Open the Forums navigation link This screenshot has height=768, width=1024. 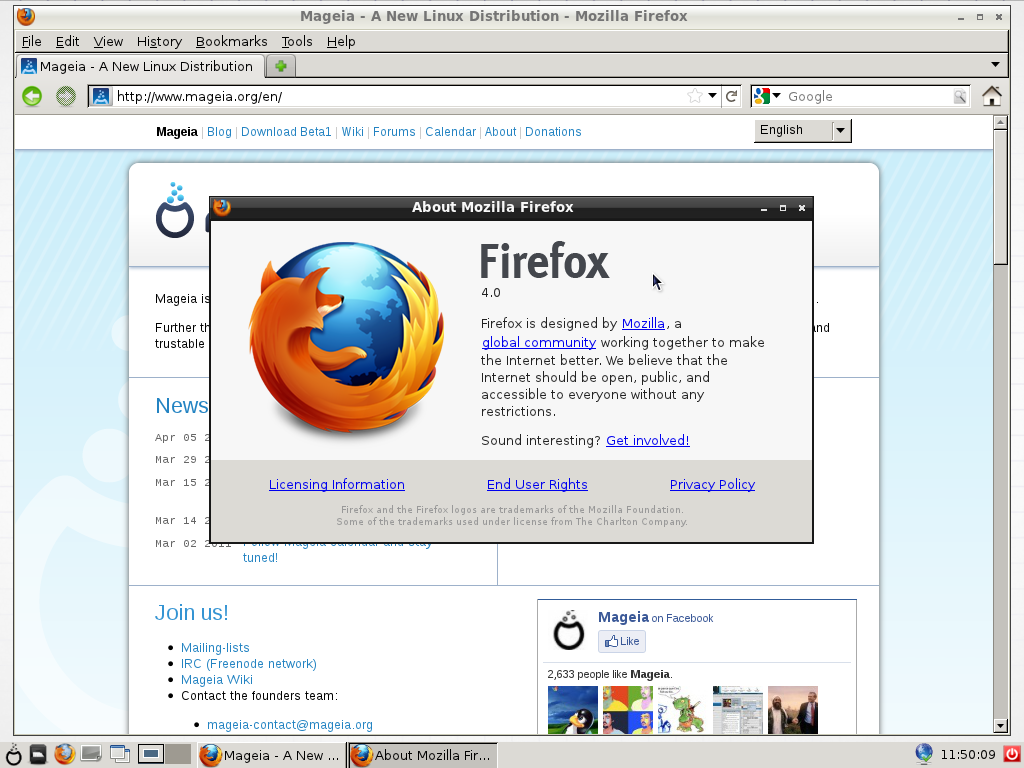(394, 131)
